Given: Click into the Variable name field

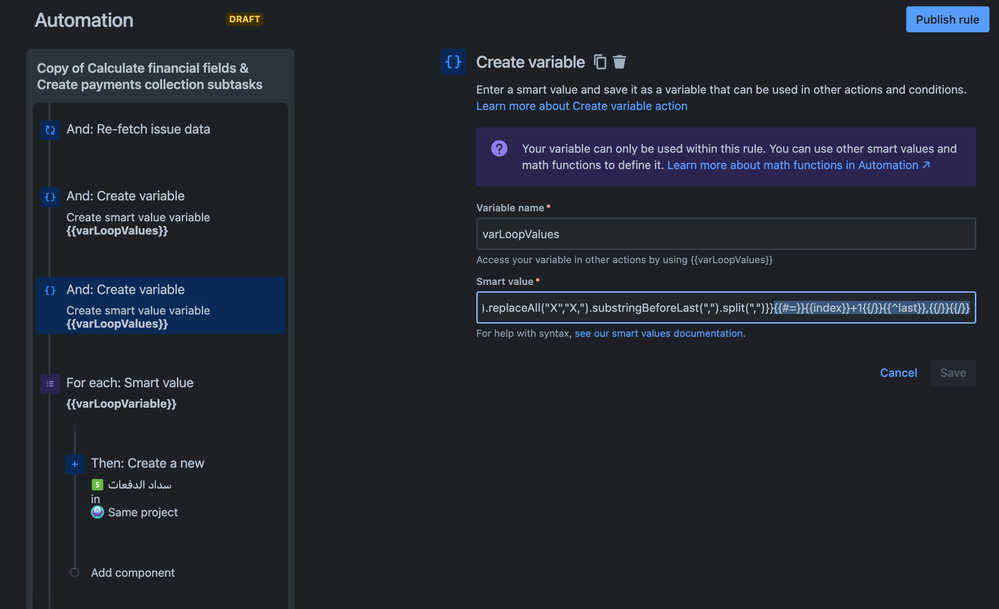Looking at the screenshot, I should (x=725, y=234).
